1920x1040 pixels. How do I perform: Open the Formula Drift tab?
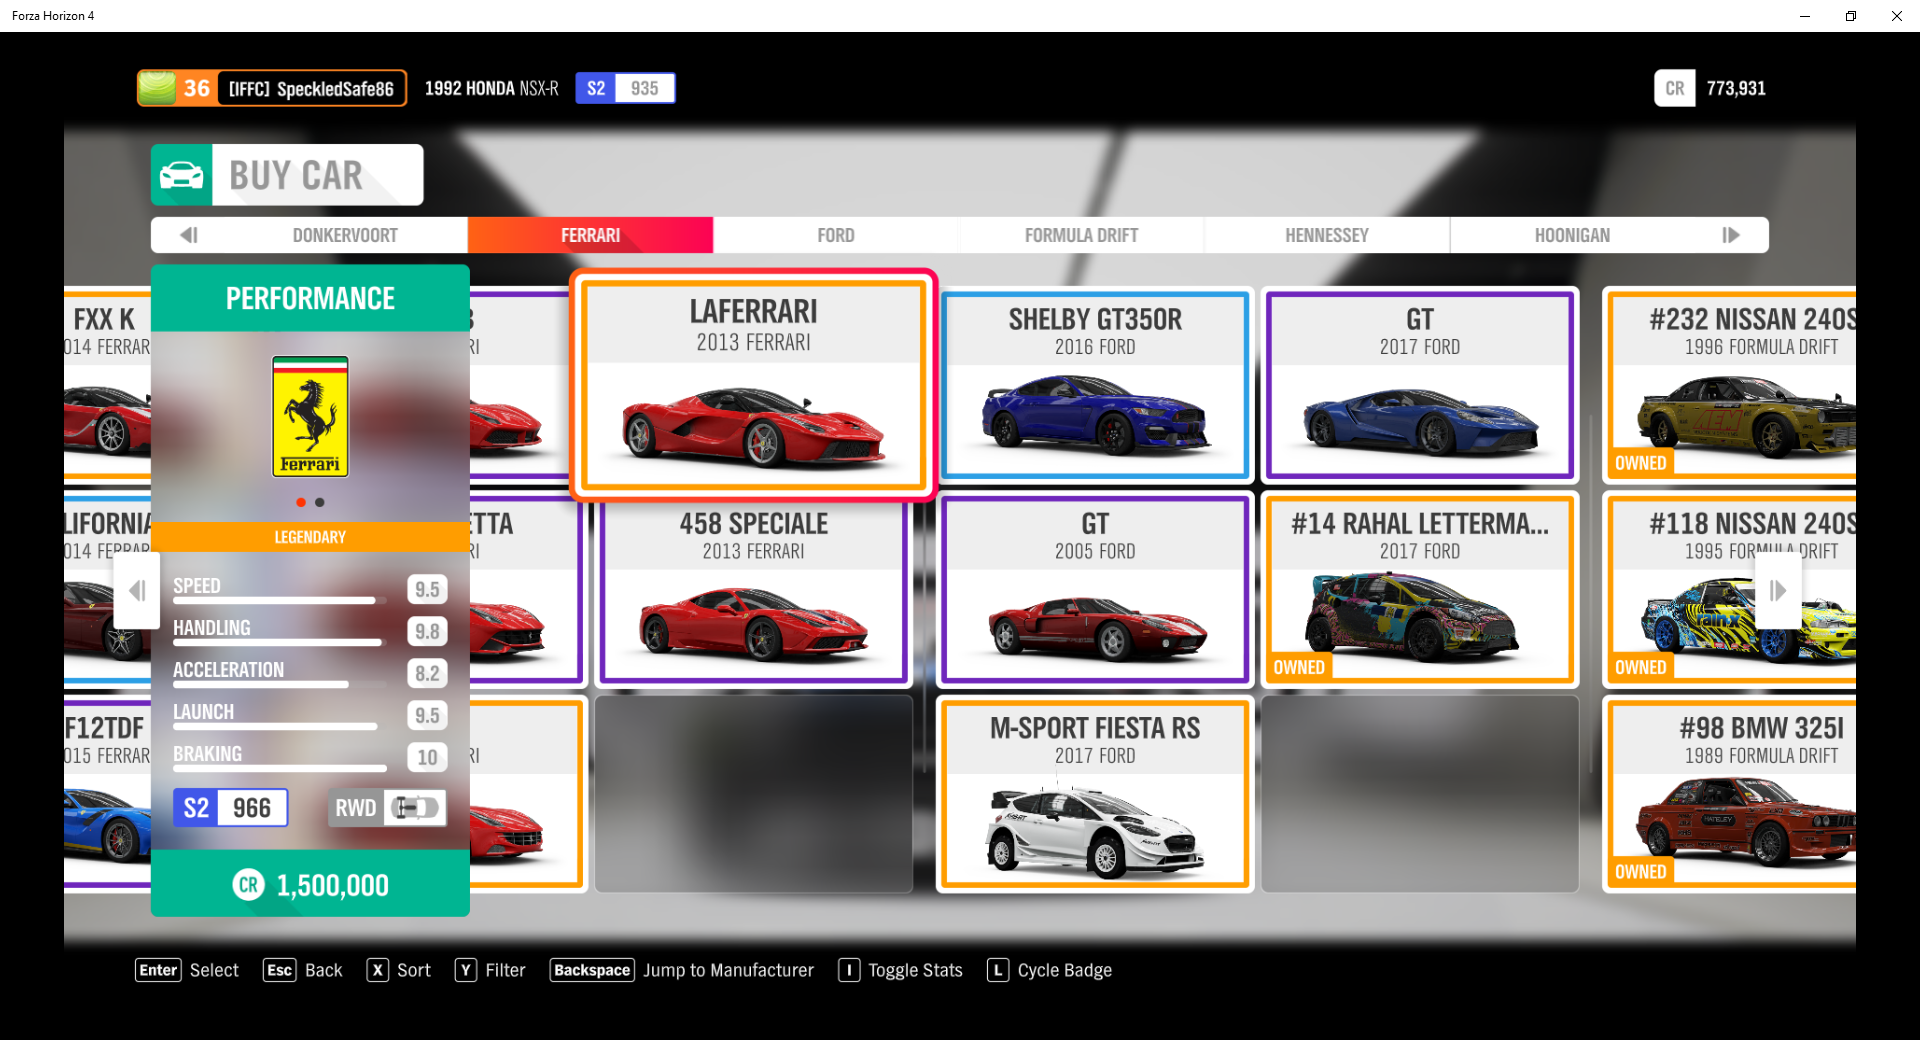point(1081,235)
